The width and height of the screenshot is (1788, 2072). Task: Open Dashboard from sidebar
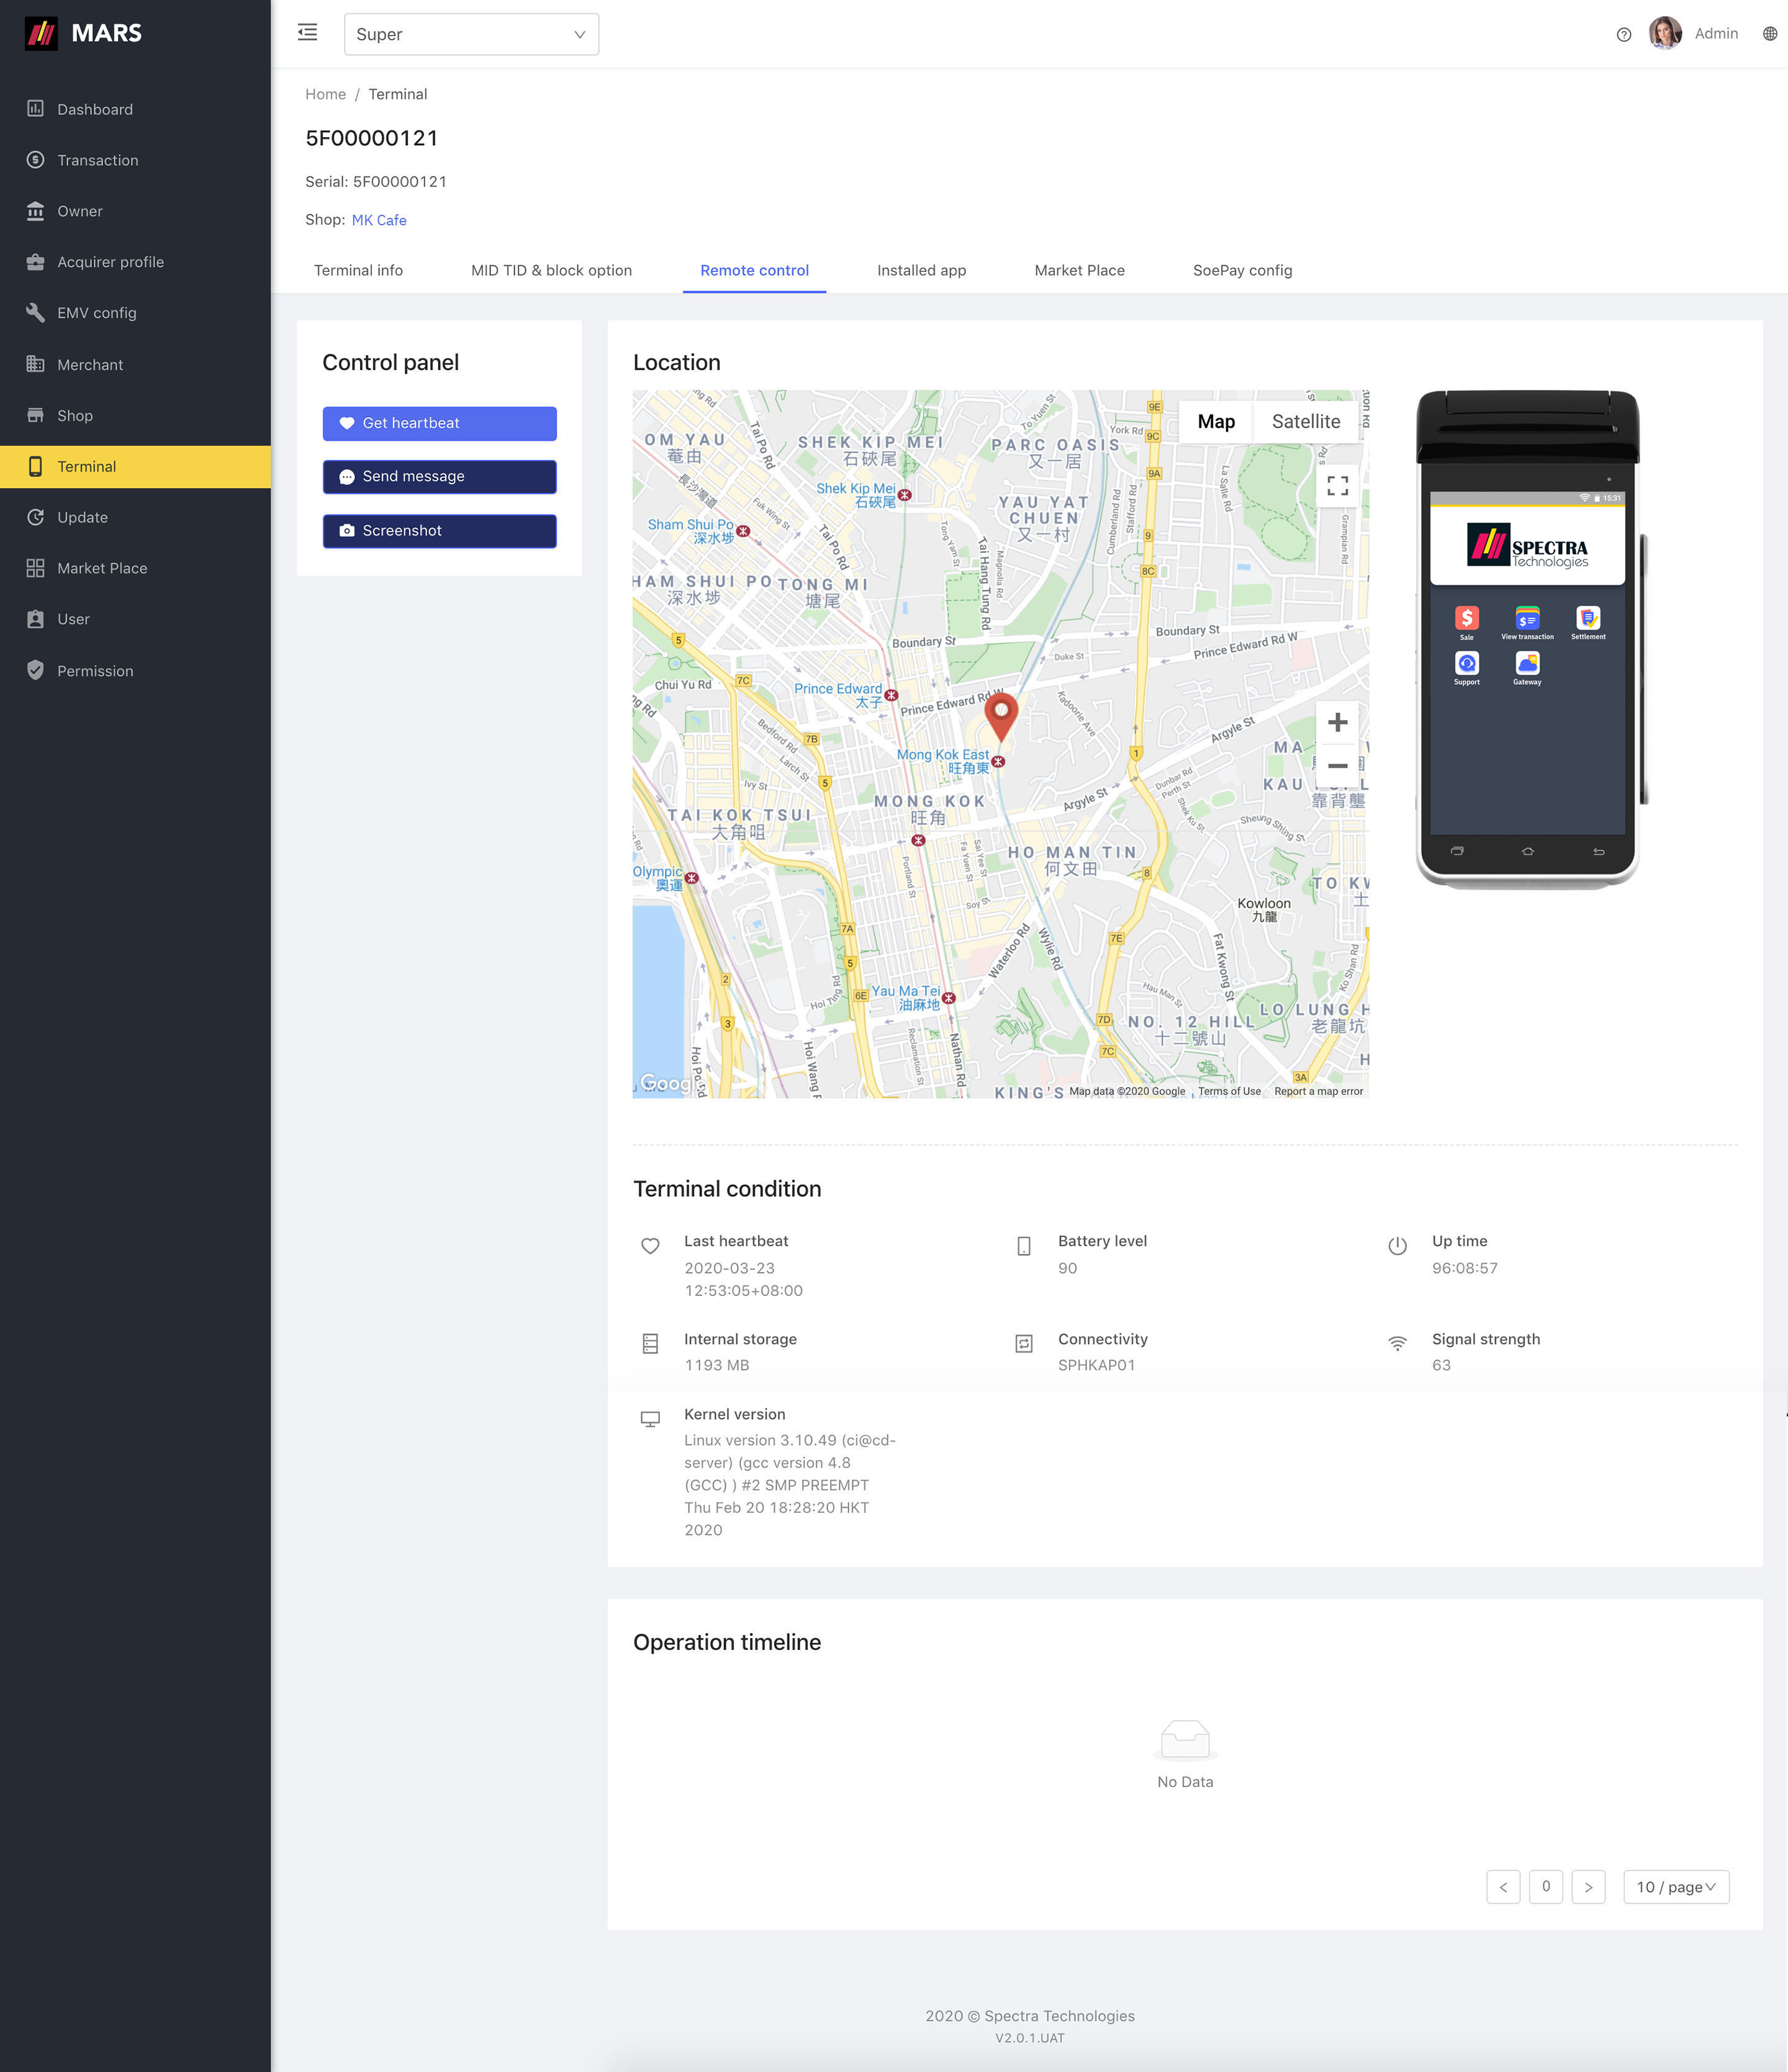94,109
